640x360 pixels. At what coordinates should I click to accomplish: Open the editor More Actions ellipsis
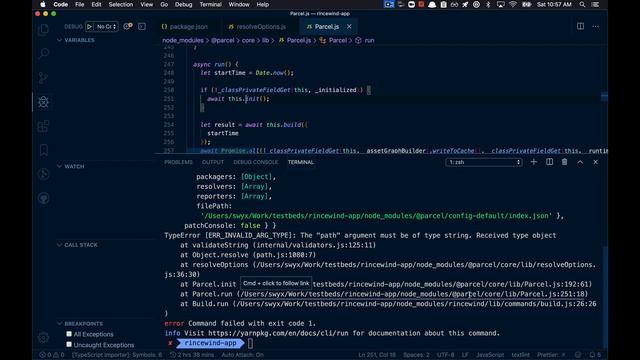pyautogui.click(x=596, y=27)
